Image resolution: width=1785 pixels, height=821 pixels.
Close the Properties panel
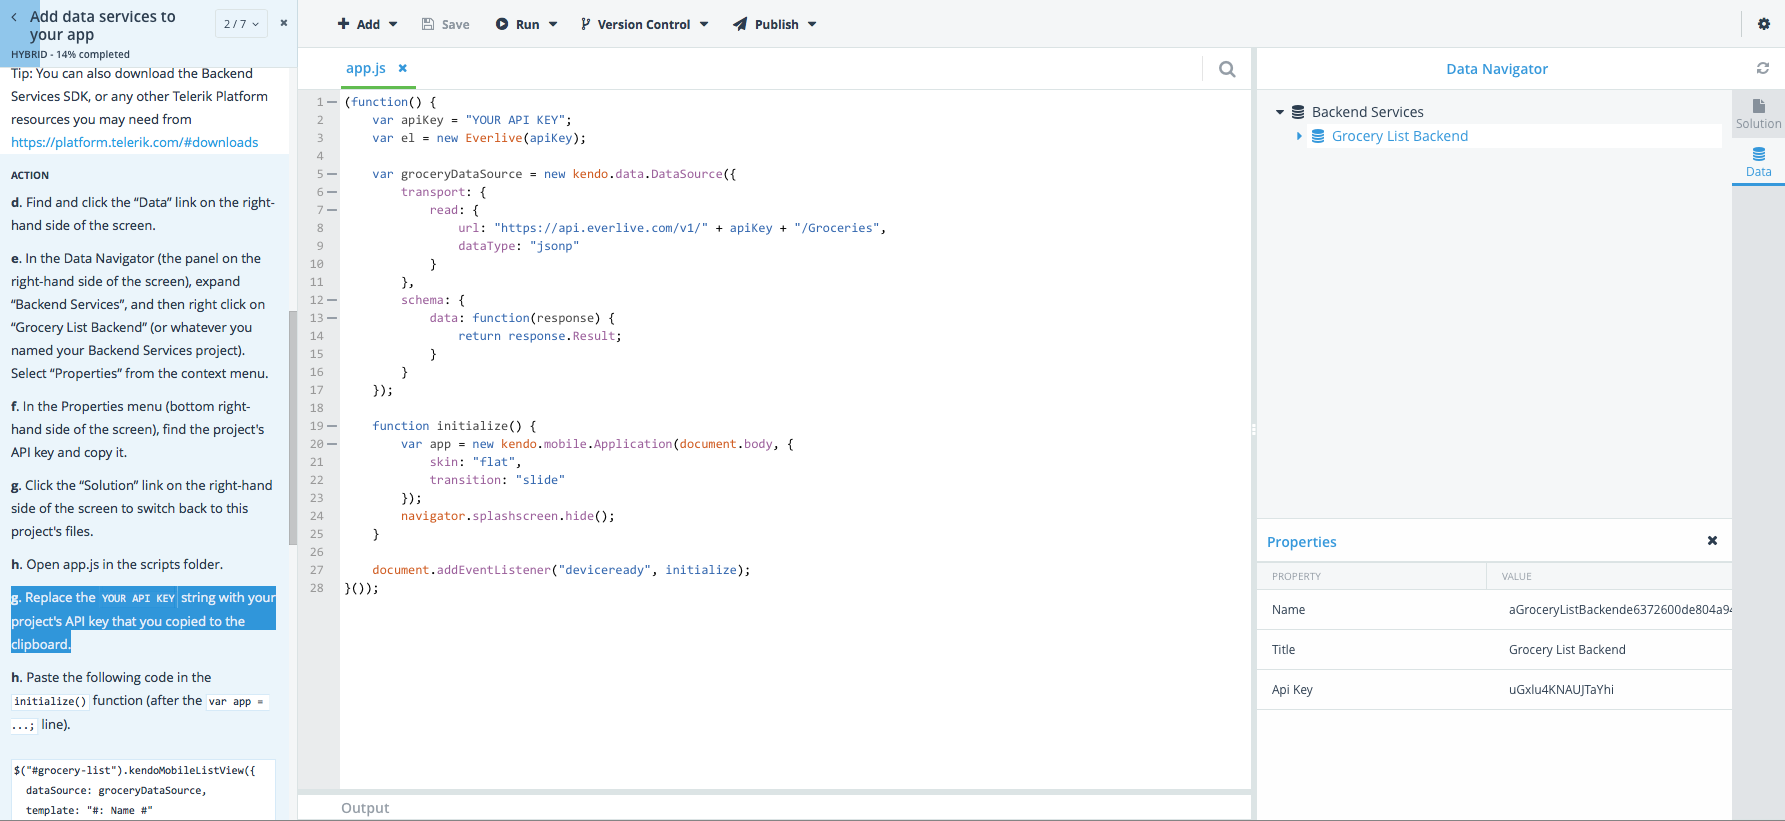tap(1712, 541)
